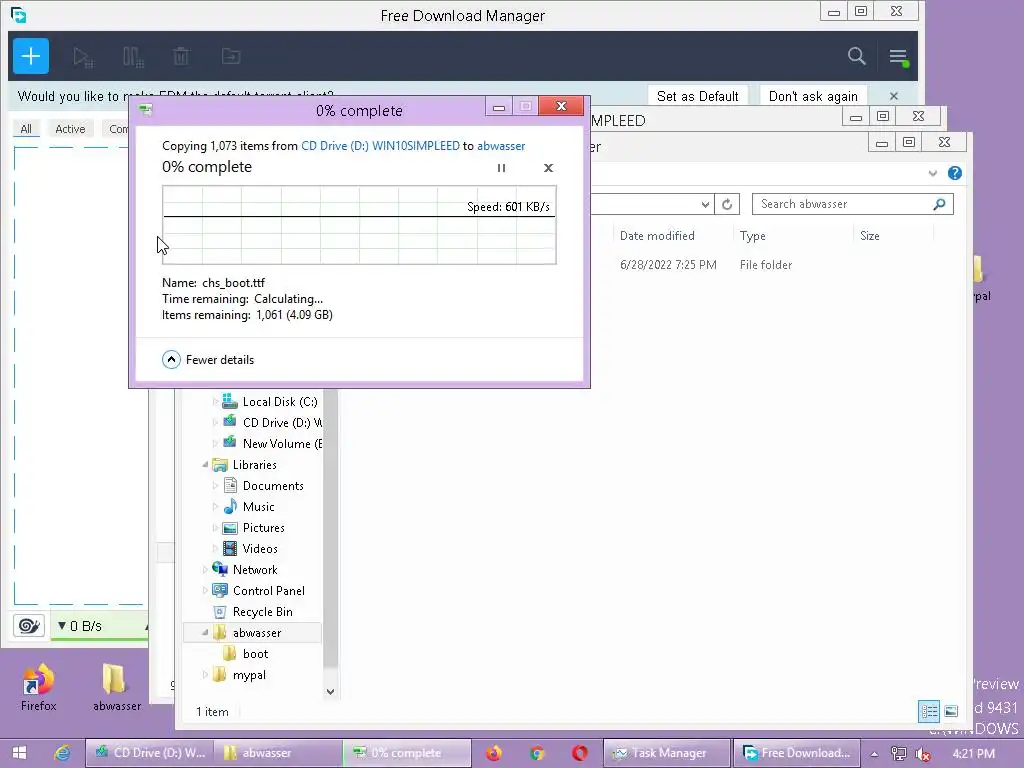Click the abwasser destination link

(501, 146)
